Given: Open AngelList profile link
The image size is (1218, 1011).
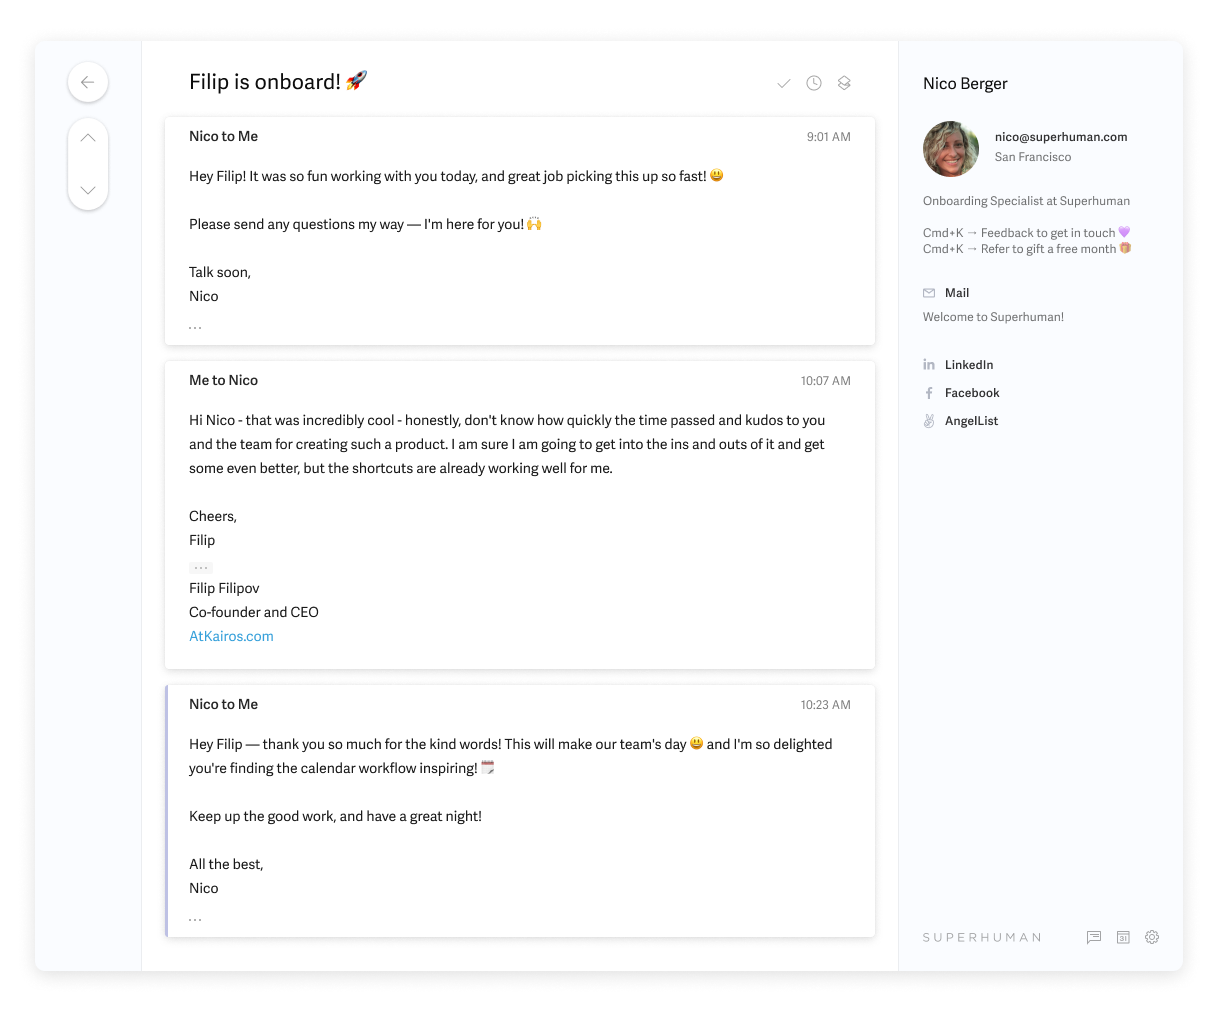Looking at the screenshot, I should coord(971,421).
